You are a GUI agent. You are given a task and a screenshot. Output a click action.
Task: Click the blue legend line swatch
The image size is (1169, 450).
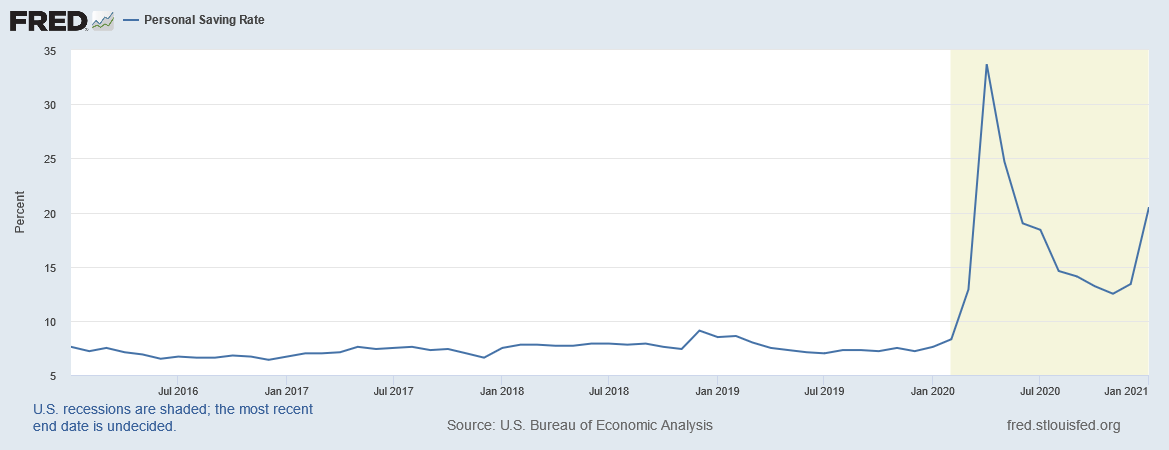tap(131, 20)
